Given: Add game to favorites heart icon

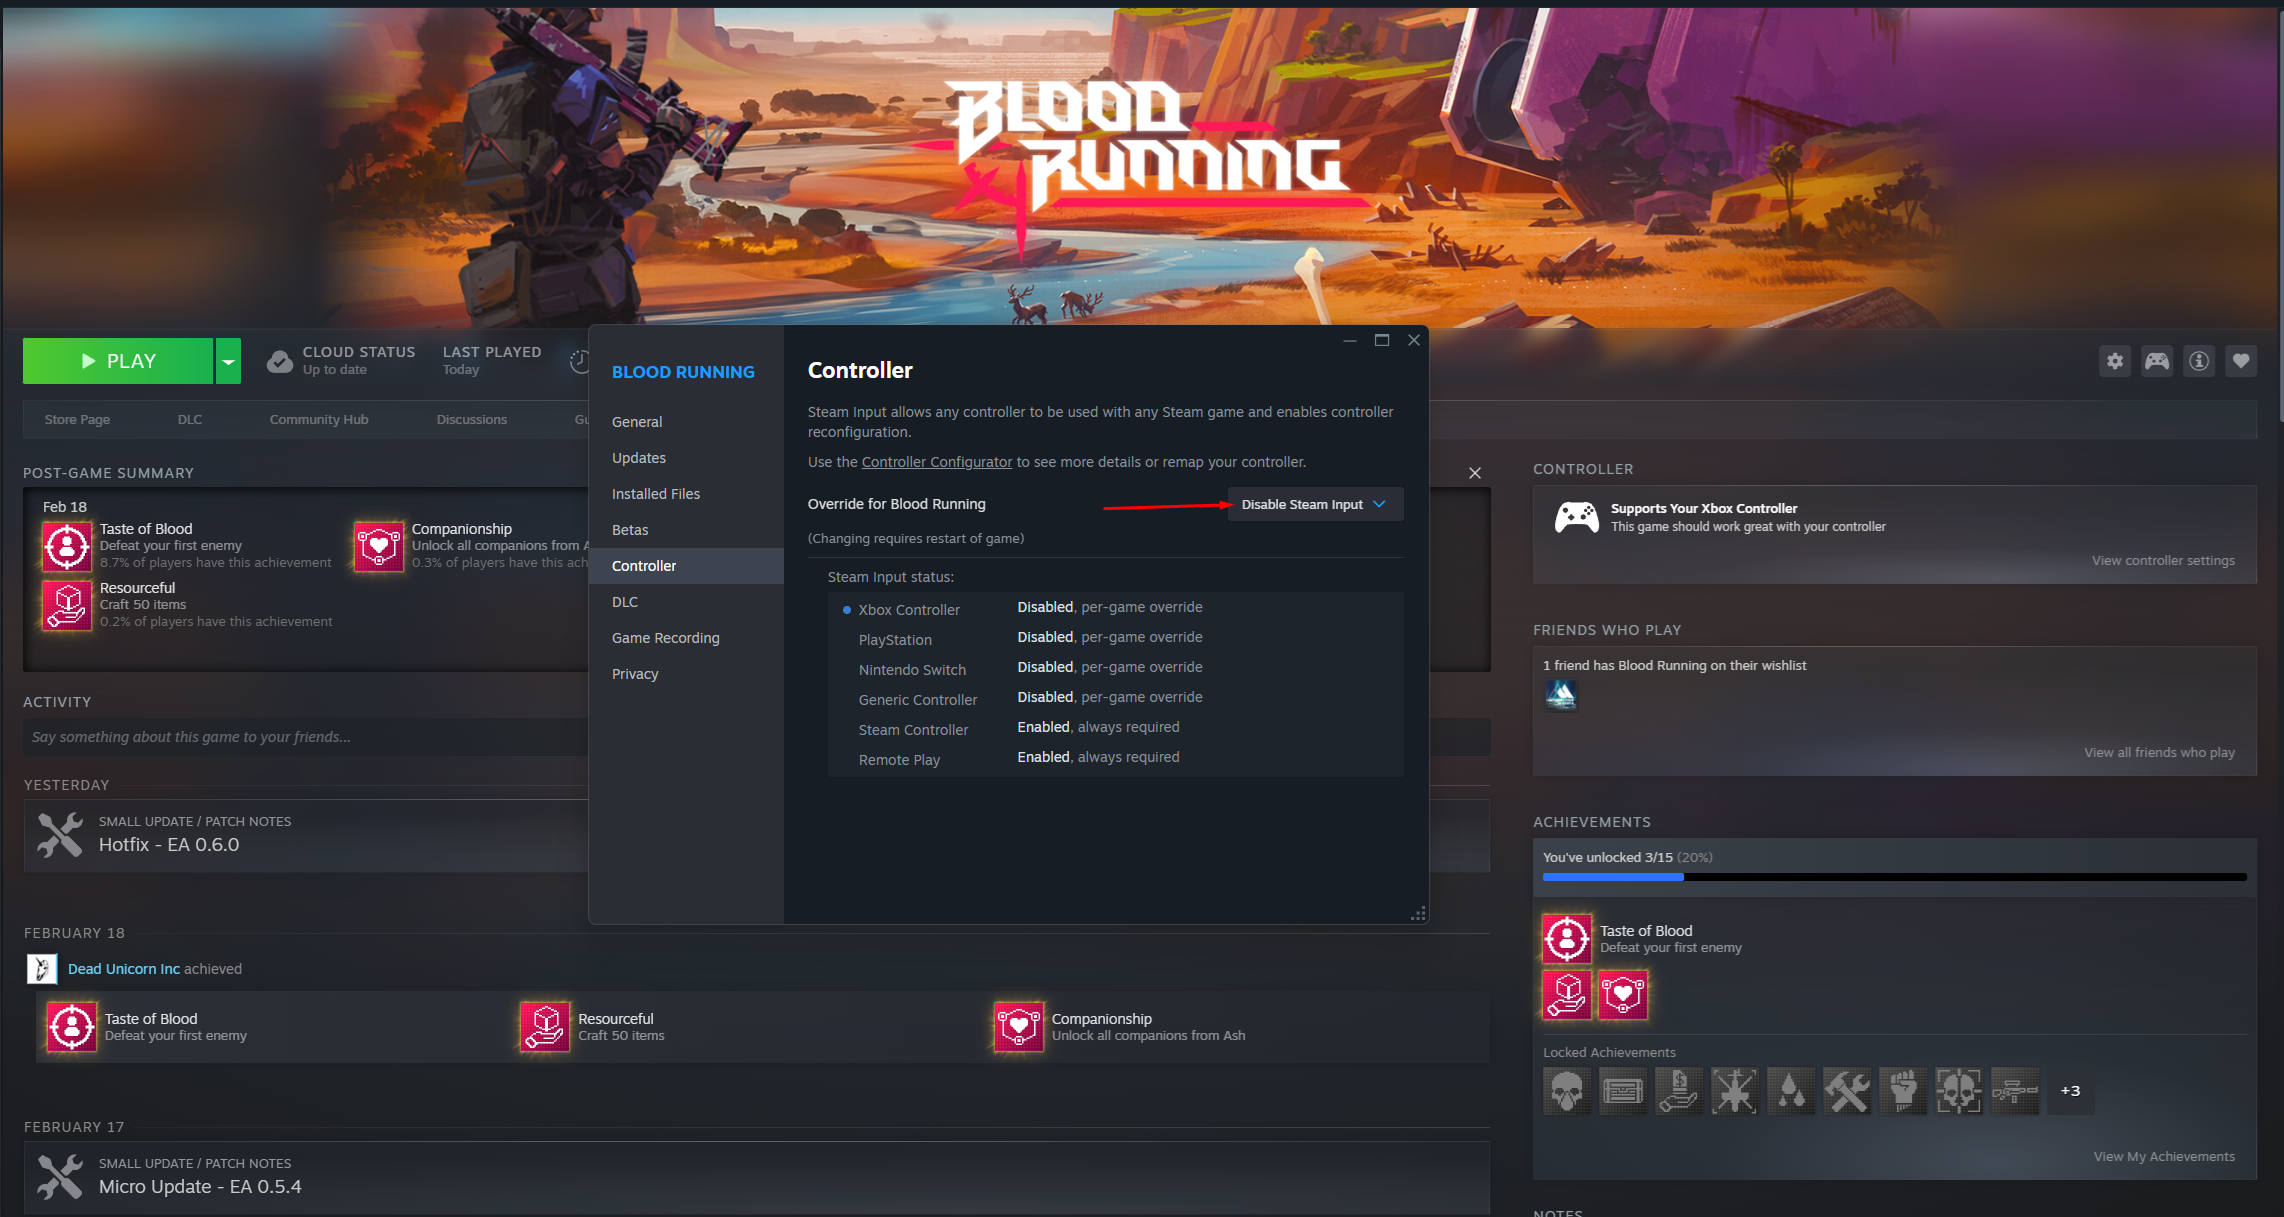Looking at the screenshot, I should 2241,361.
